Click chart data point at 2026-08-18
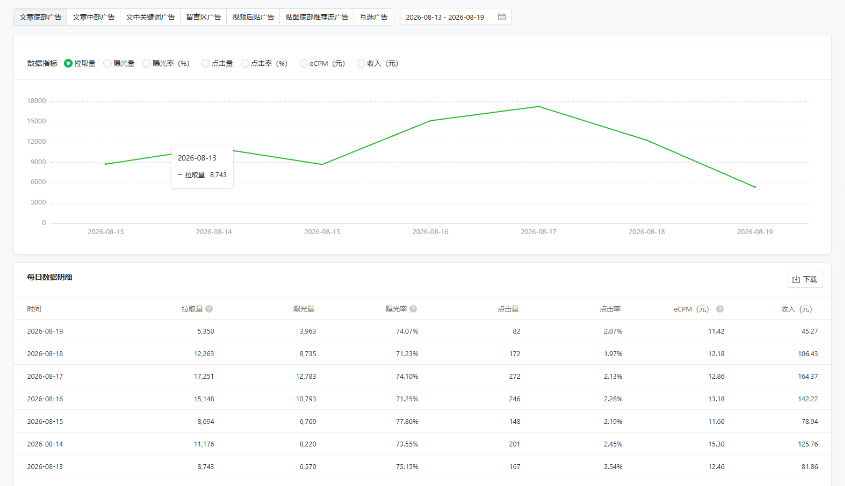 tap(647, 140)
